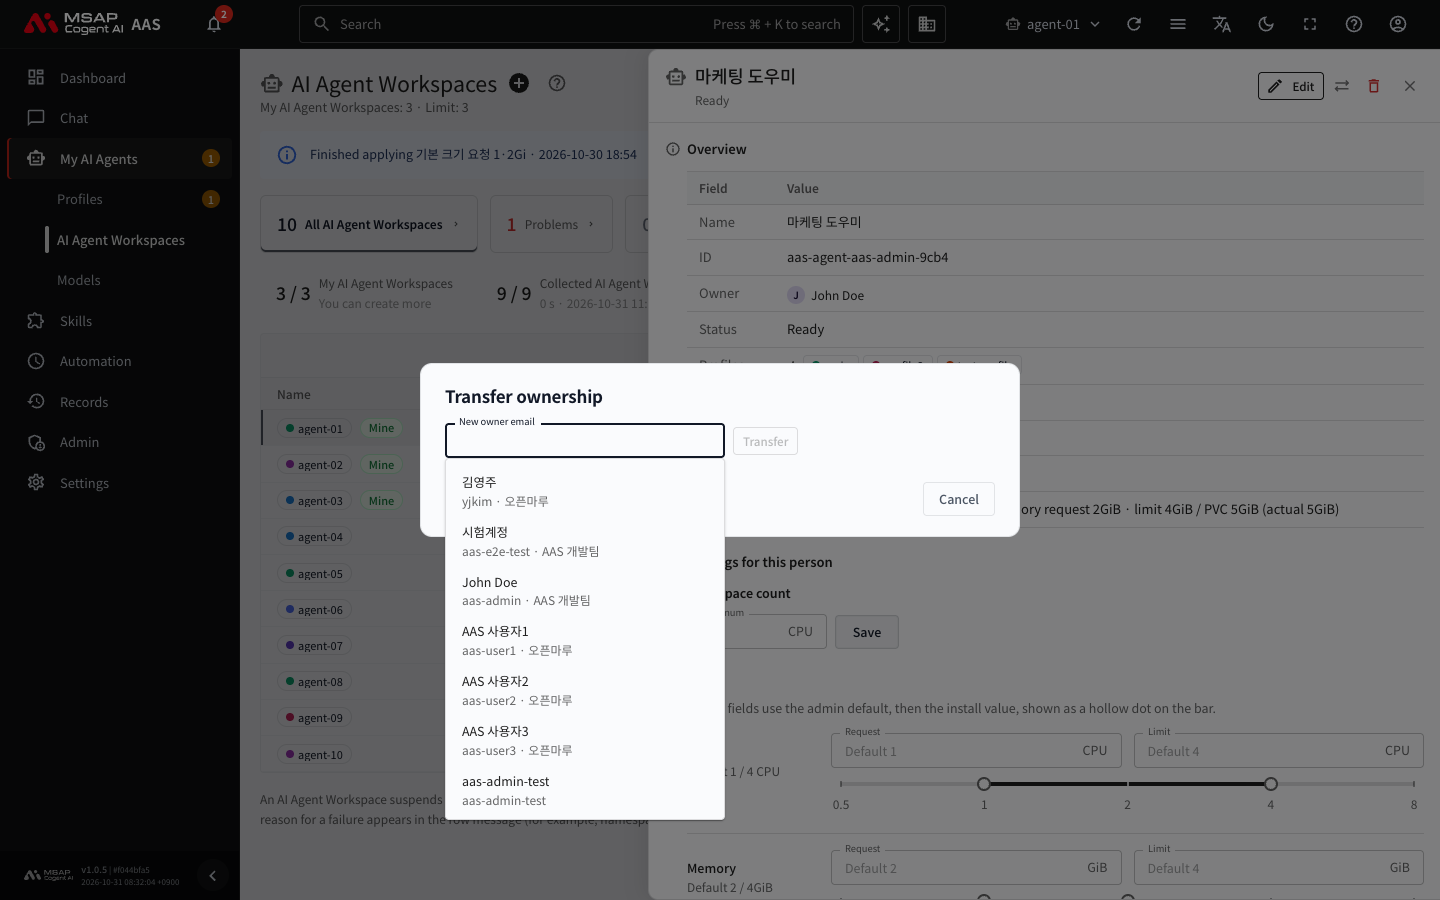Open the help question mark icon in top bar
Viewport: 1440px width, 900px height.
pos(1354,24)
